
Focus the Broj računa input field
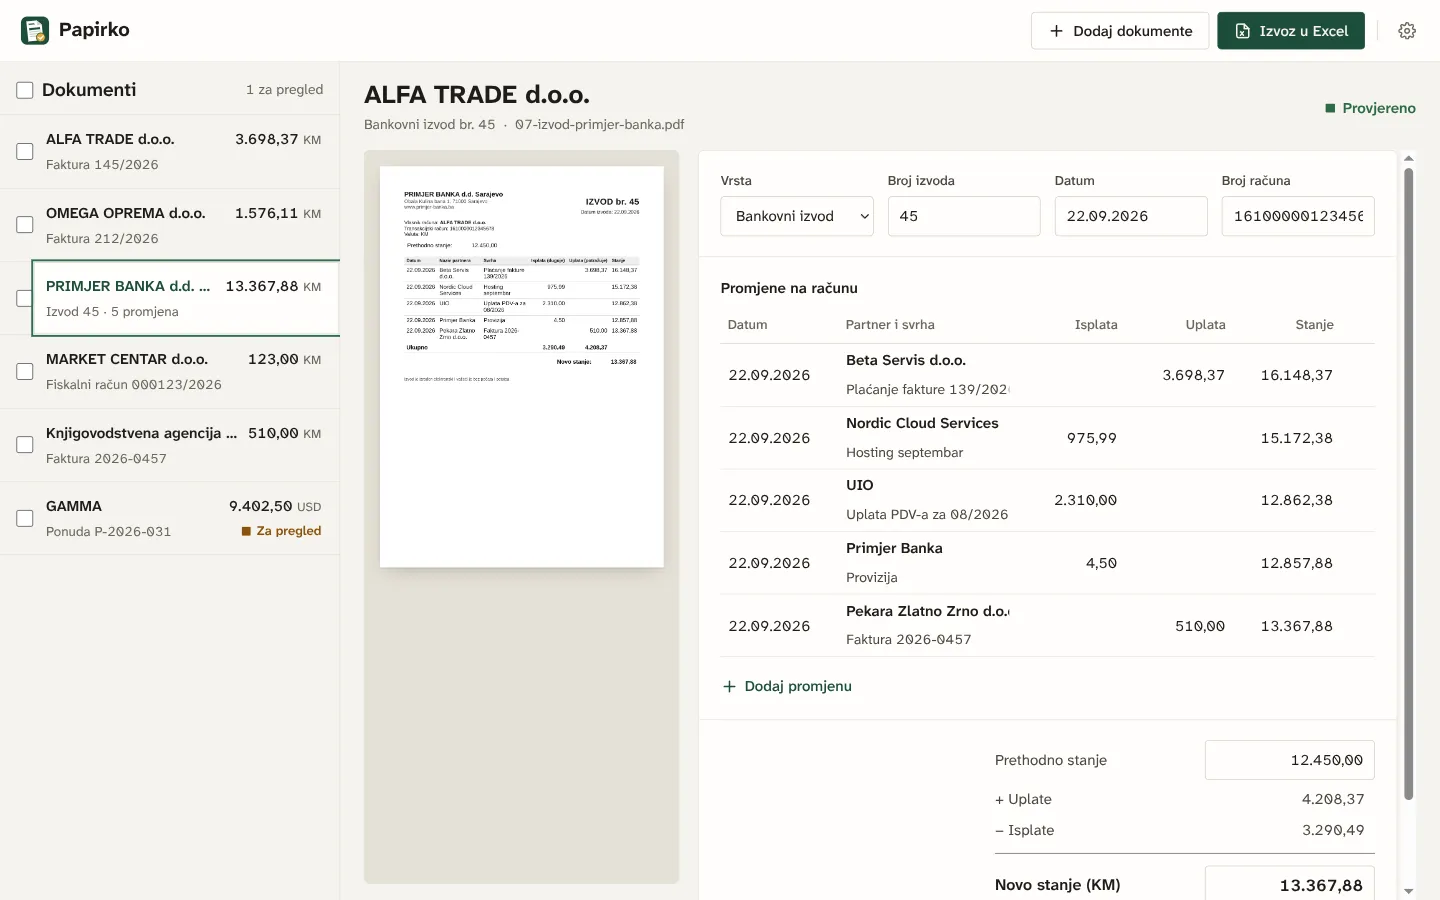point(1298,216)
